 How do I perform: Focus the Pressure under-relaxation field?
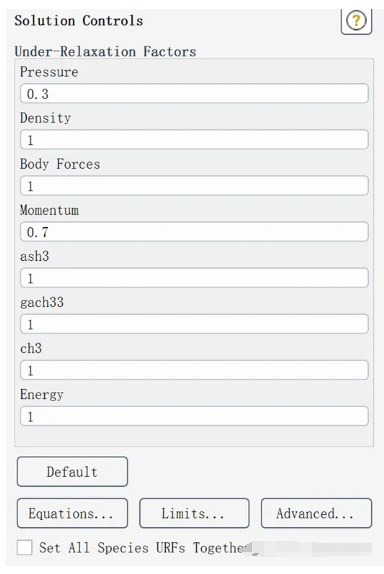[x=194, y=94]
